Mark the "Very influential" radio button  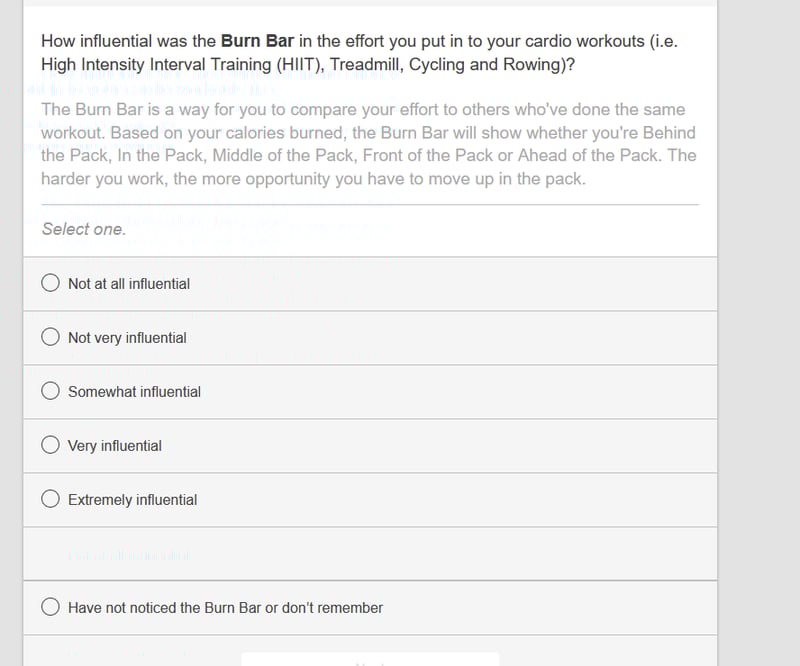tap(51, 445)
